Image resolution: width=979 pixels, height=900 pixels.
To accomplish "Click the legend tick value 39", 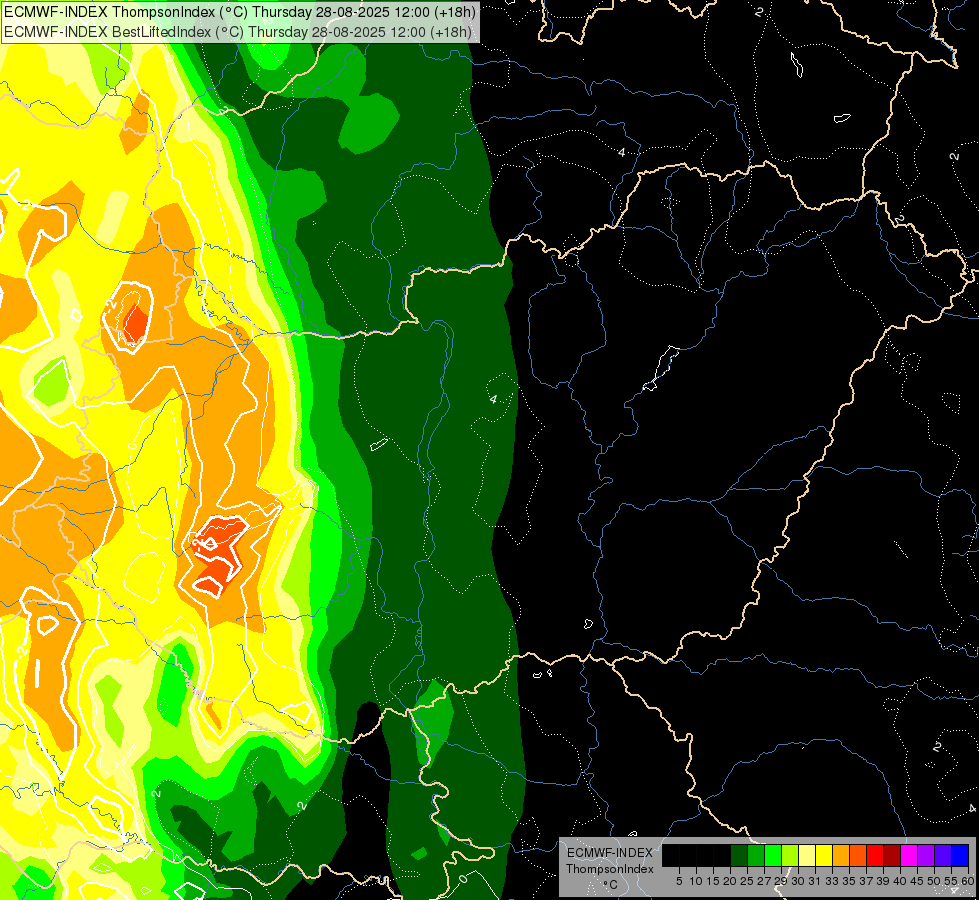I will click(x=883, y=881).
